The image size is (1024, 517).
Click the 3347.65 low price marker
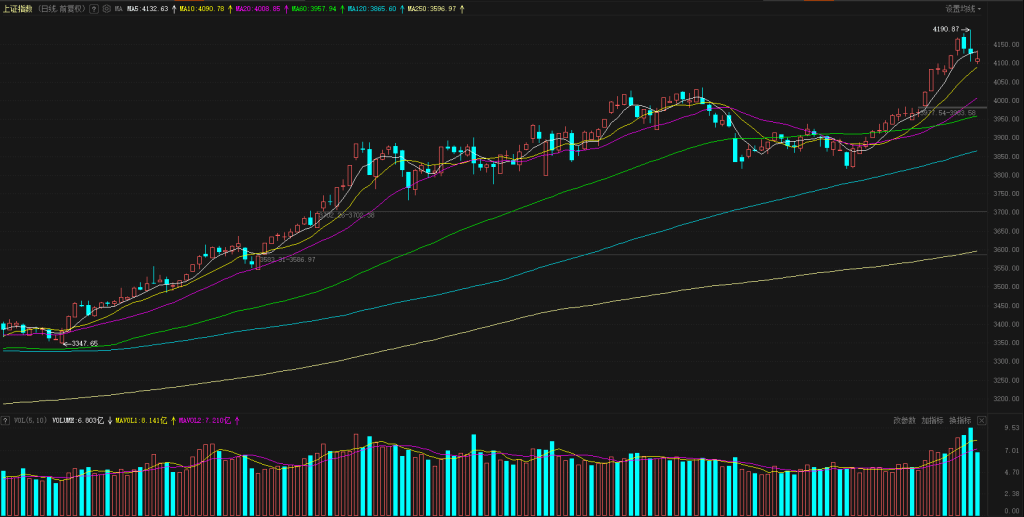point(83,343)
